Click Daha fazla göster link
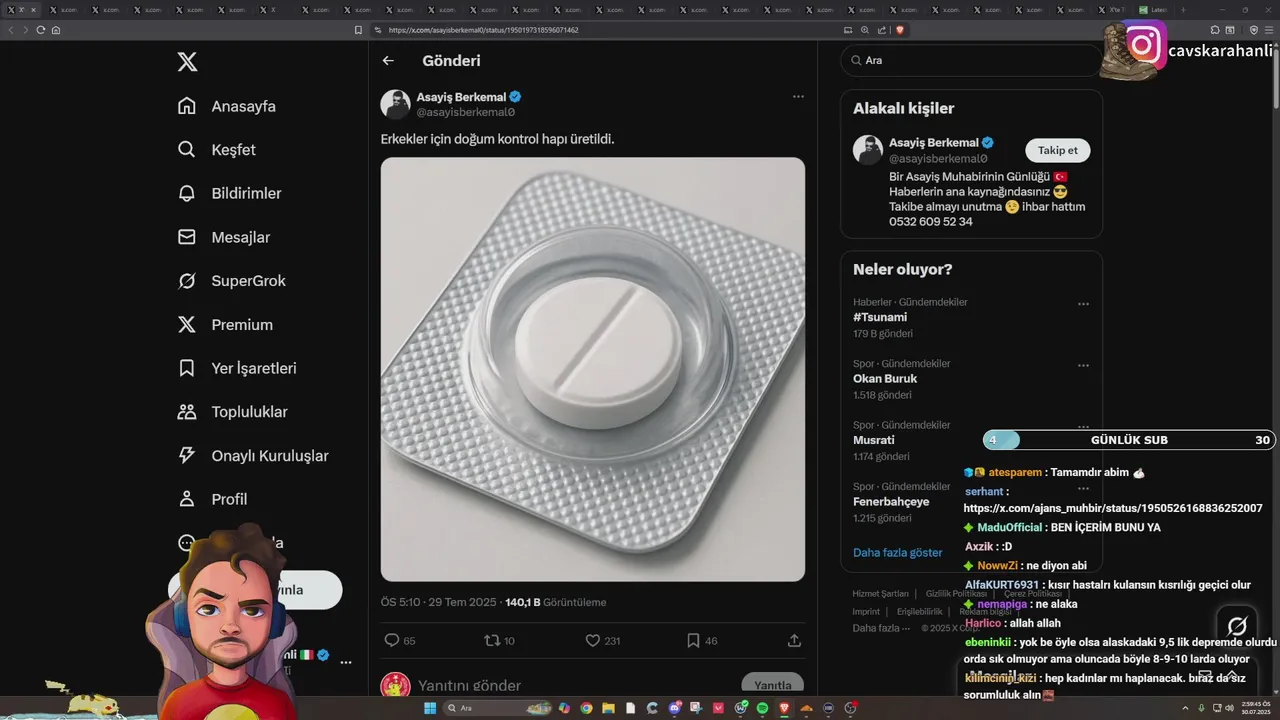Image resolution: width=1280 pixels, height=720 pixels. point(898,552)
